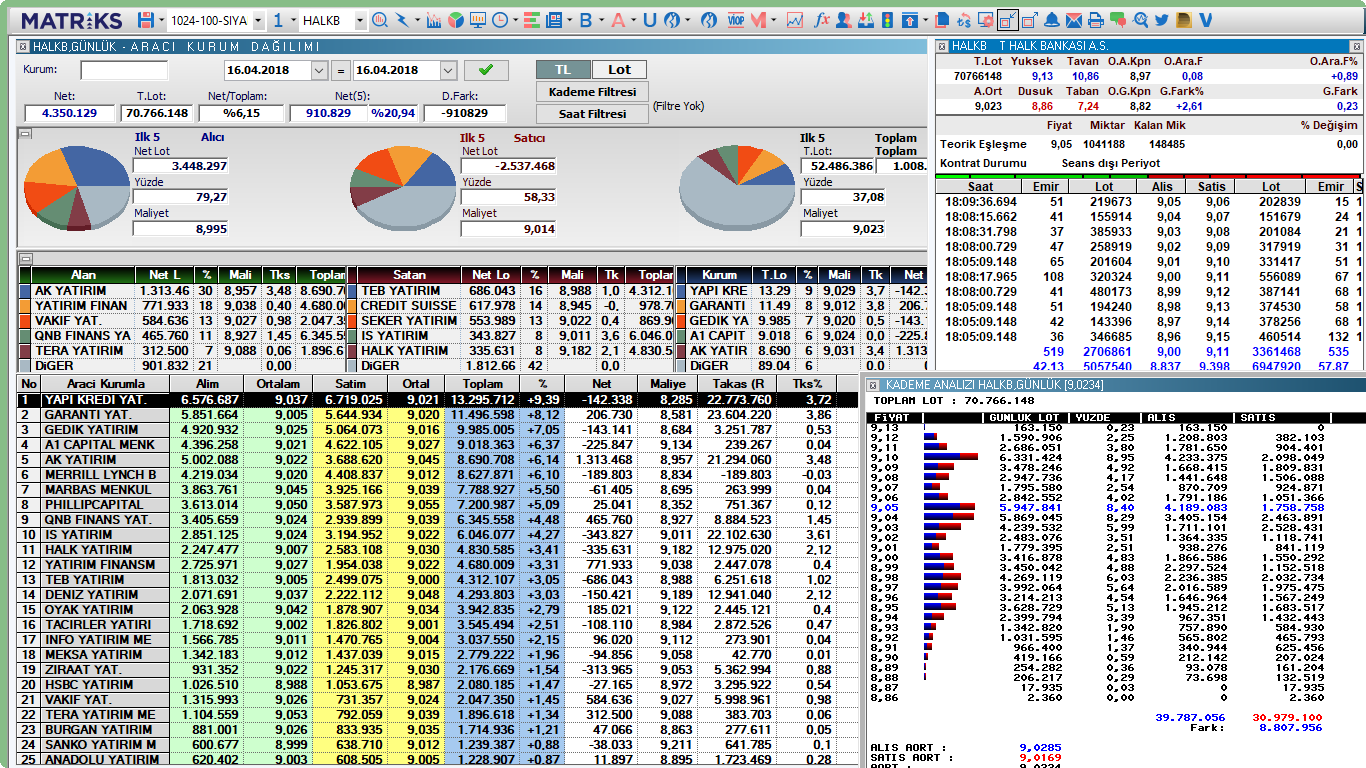The height and width of the screenshot is (768, 1366).
Task: Click the VAKIF YAT. orange swatch in Alan table
Action: tap(26, 321)
